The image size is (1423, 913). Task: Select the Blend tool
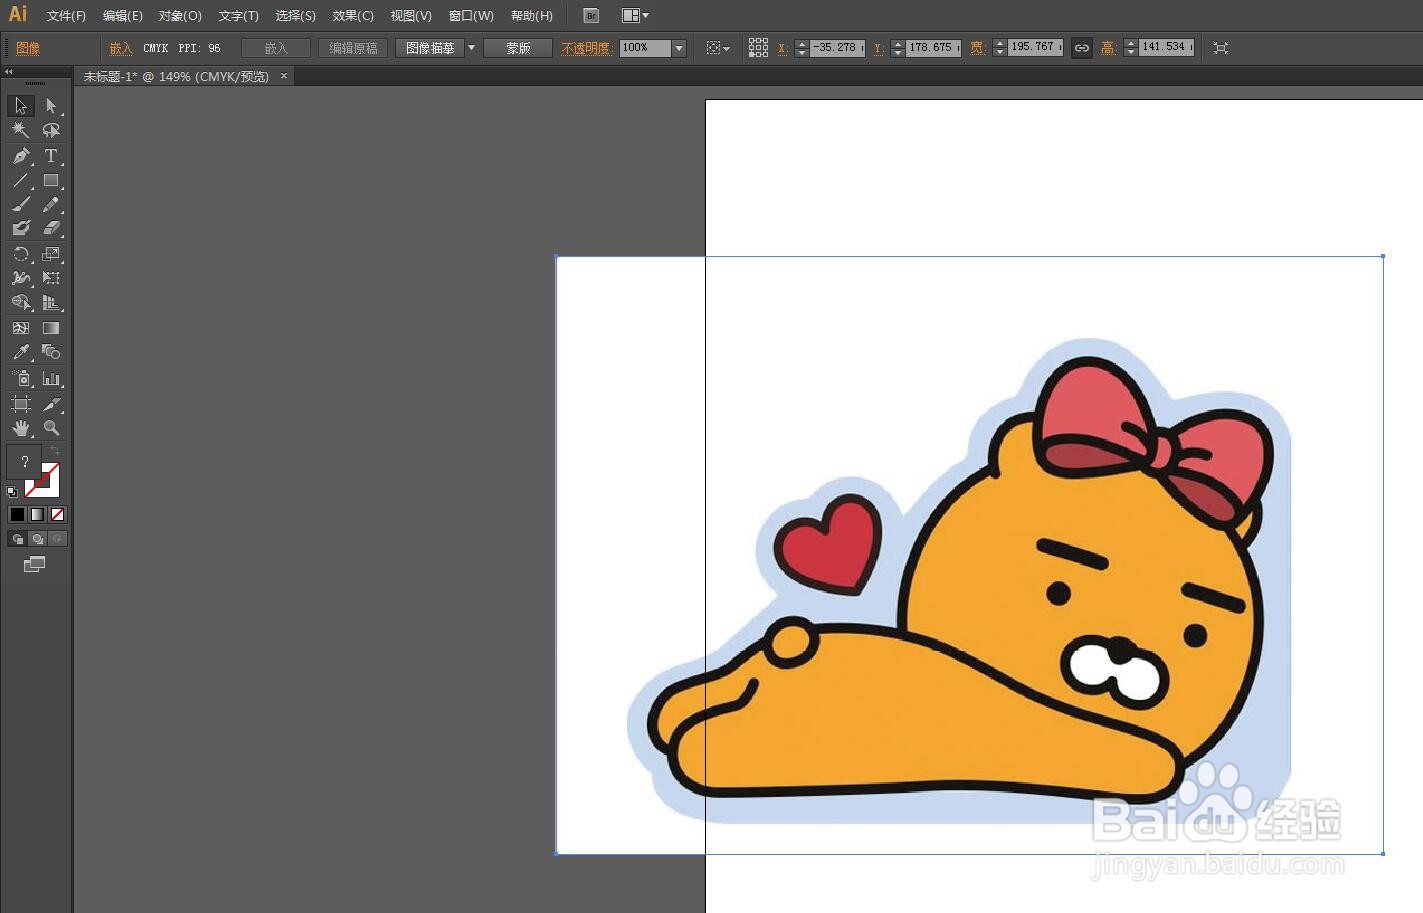pos(51,352)
